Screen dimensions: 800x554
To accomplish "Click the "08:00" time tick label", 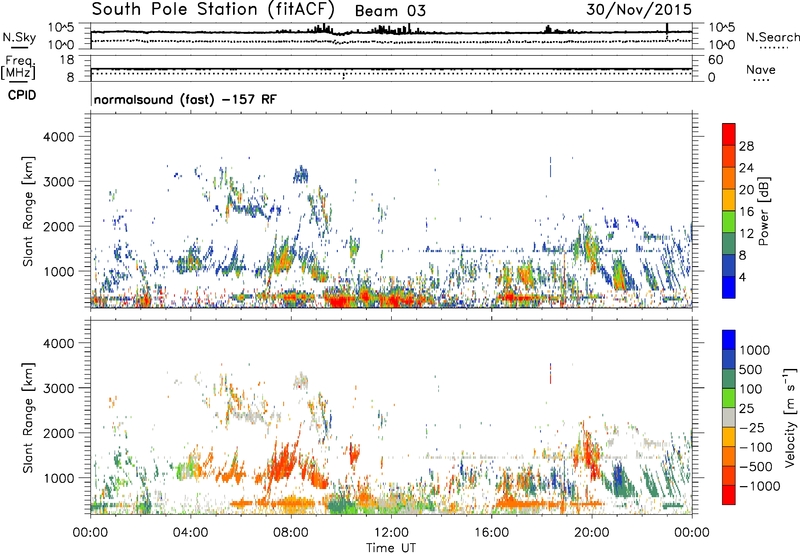I will [290, 533].
